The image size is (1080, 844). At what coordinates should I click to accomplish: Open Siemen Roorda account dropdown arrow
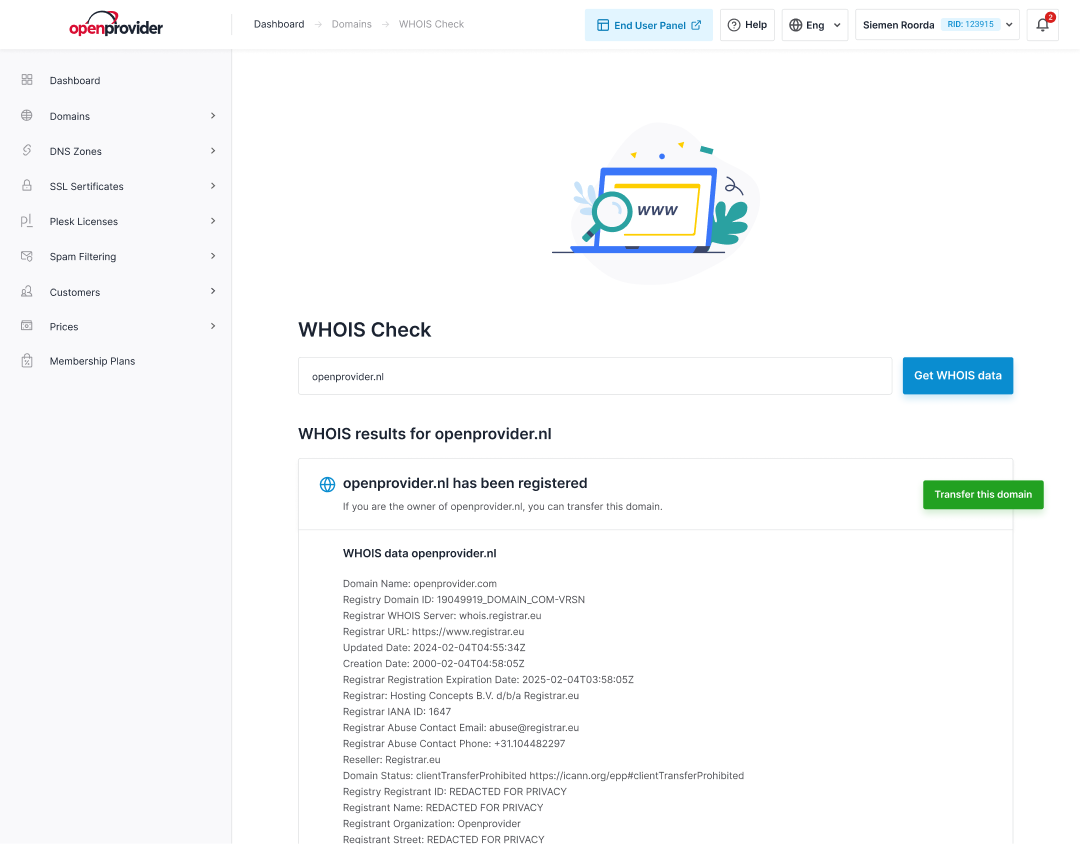coord(1009,25)
